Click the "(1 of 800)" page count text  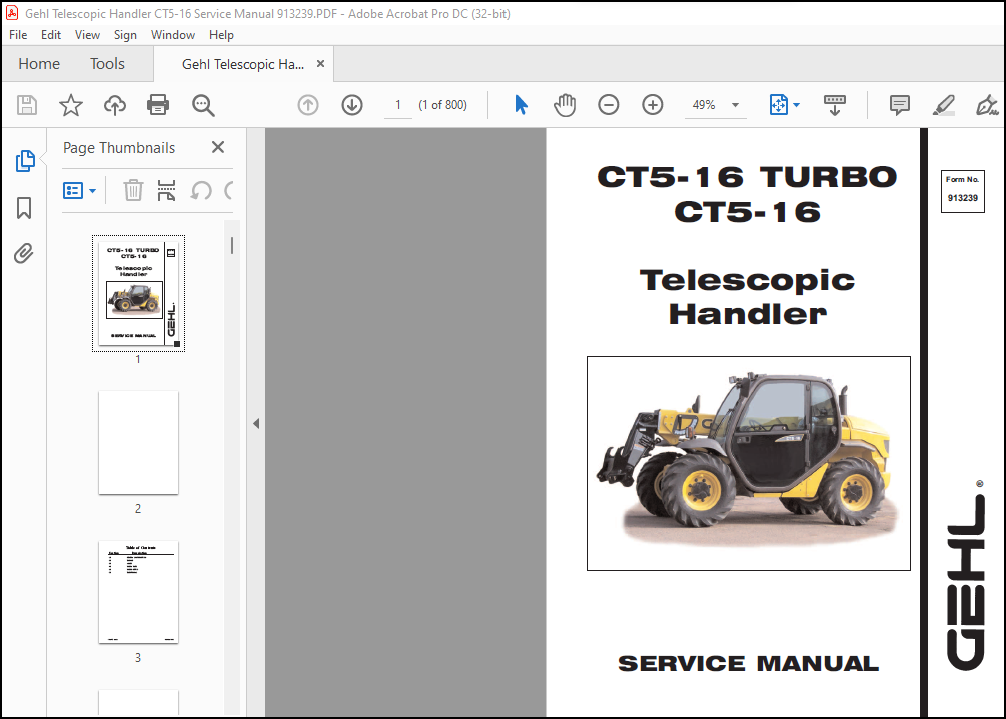click(x=442, y=105)
